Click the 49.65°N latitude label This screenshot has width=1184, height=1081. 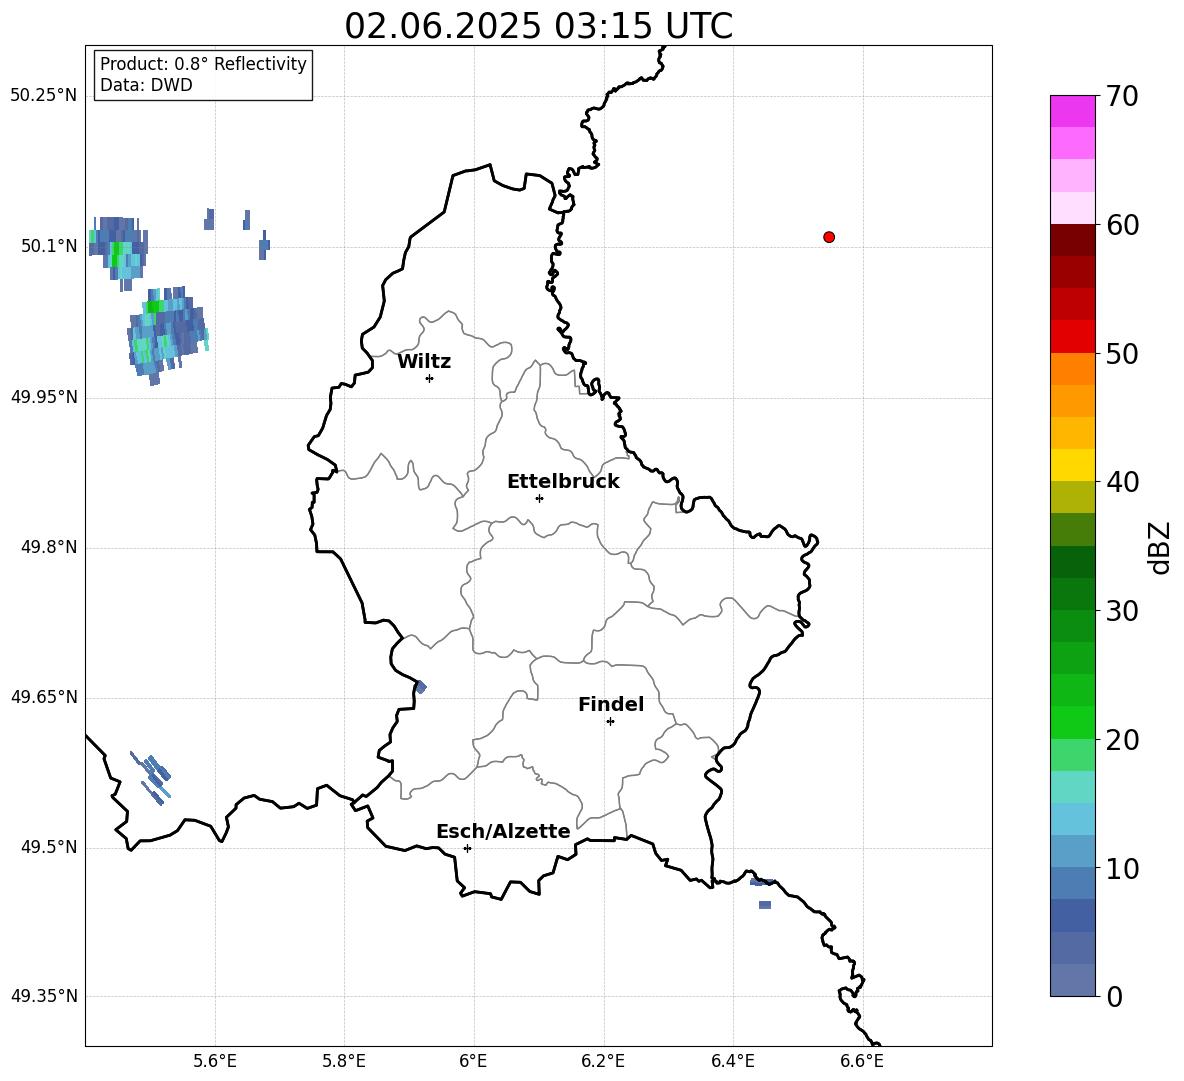click(x=44, y=697)
